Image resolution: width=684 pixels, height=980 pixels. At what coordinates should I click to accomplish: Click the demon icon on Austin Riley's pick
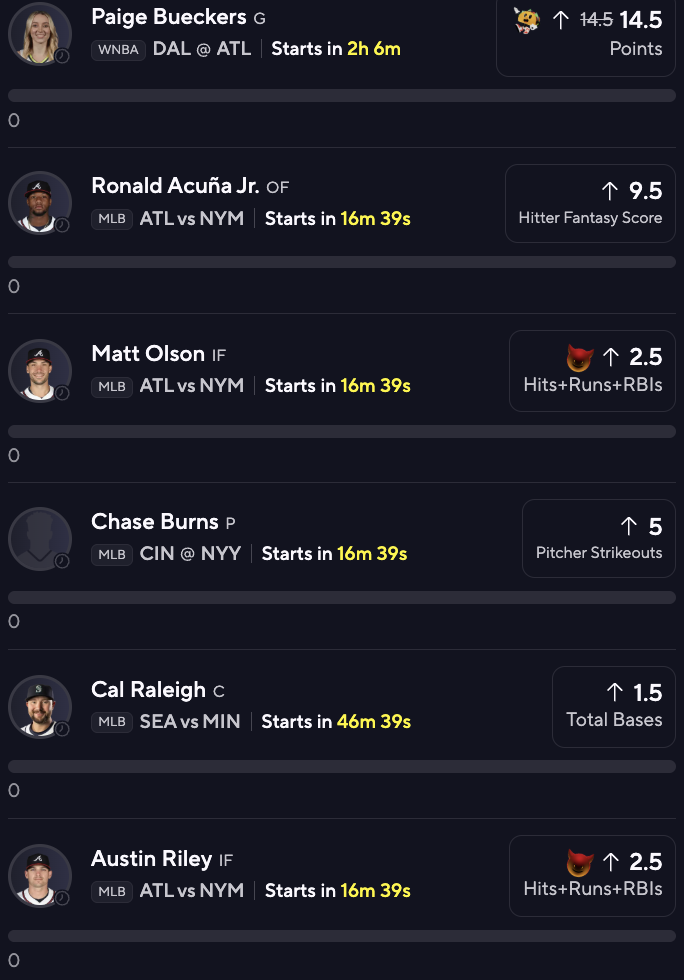(580, 863)
